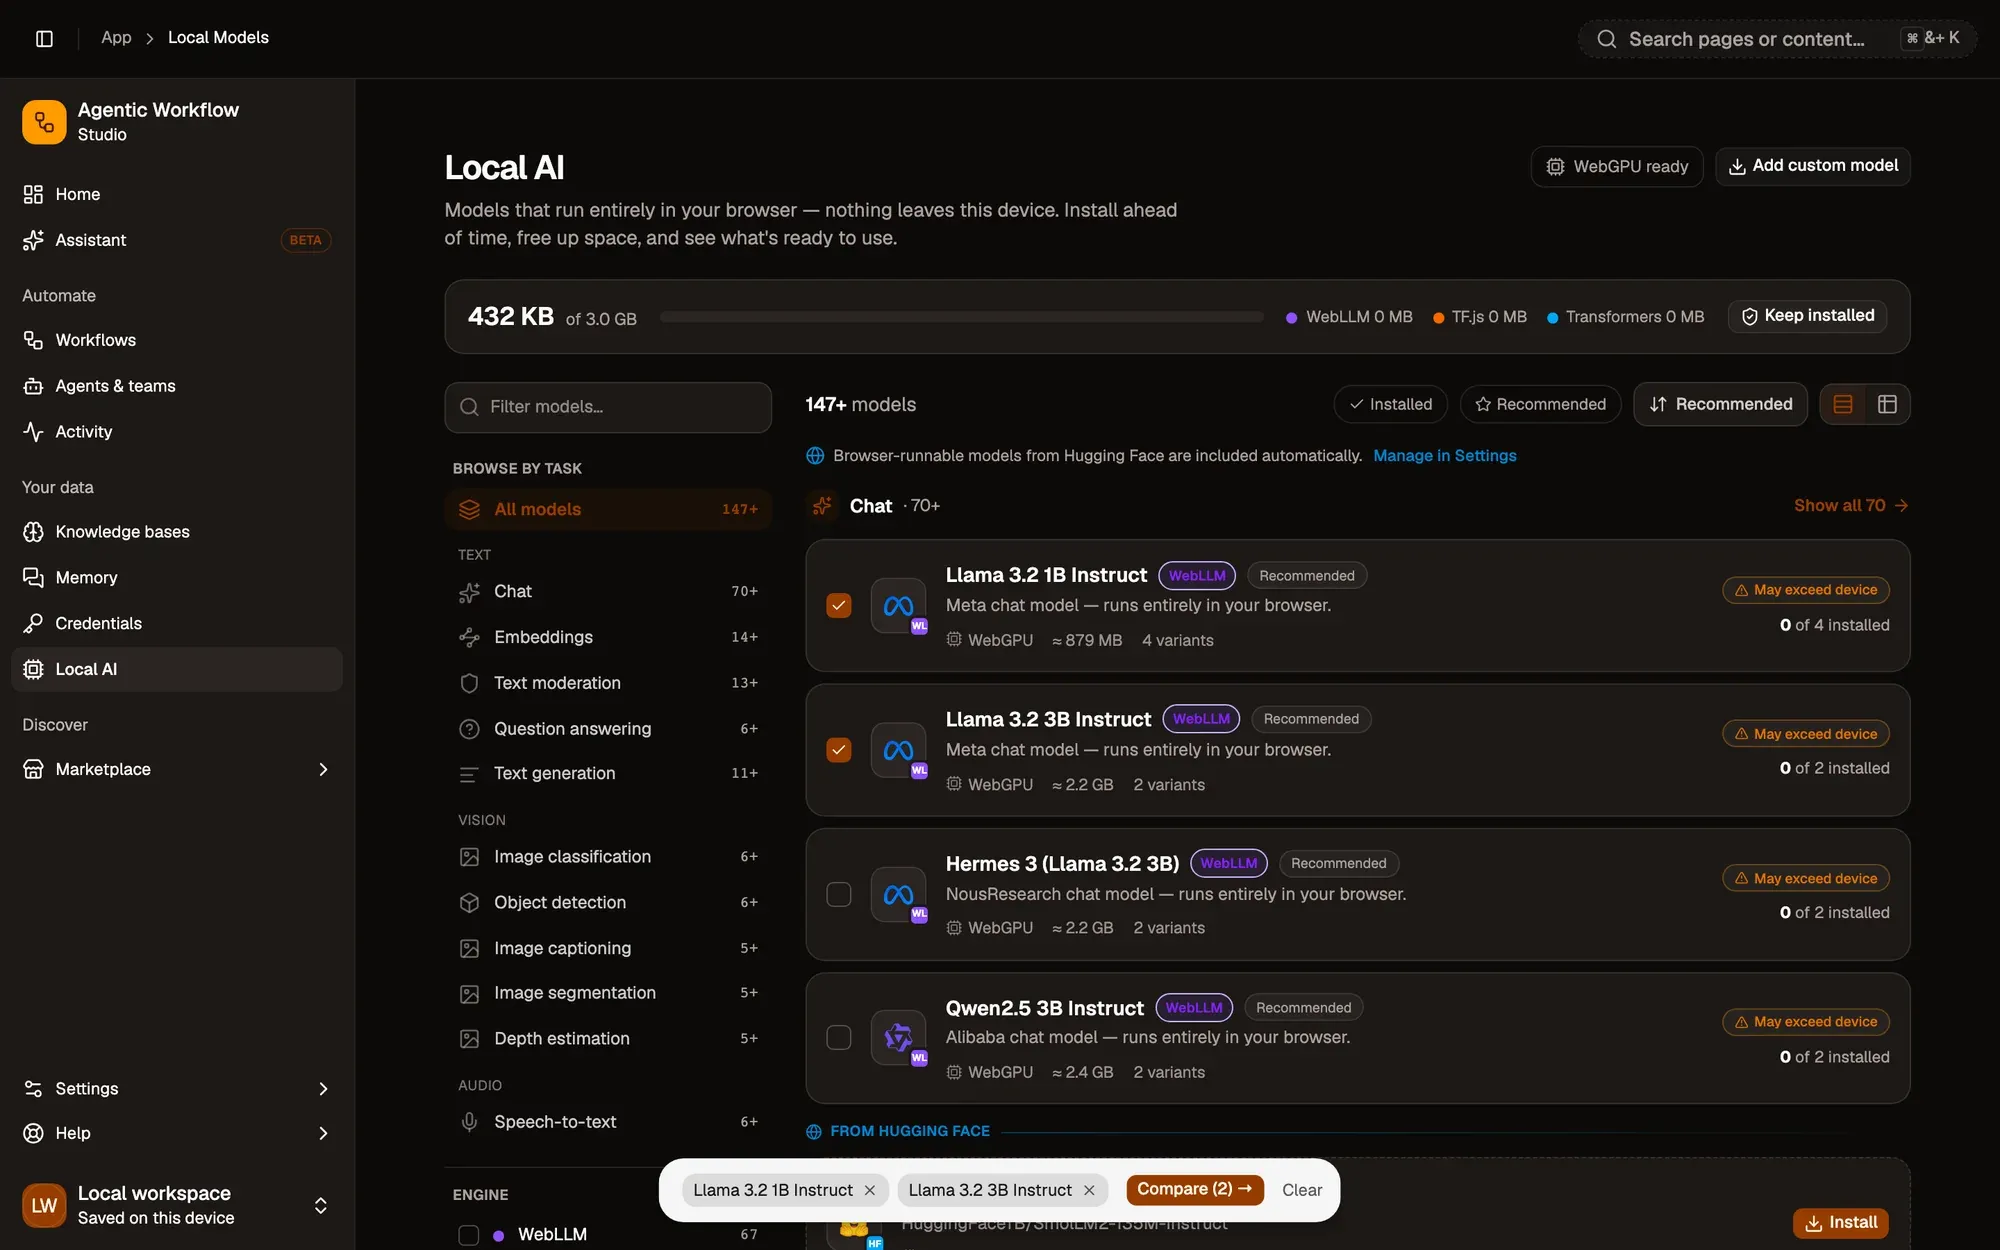Screen dimensions: 2000x1250
Task: Select the Text generation icon
Action: [x=469, y=774]
